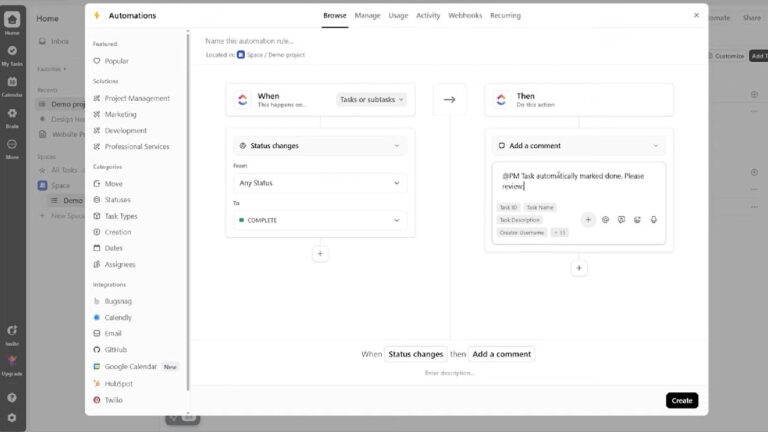Switch to the Usage tab
The height and width of the screenshot is (432, 768).
tap(398, 16)
